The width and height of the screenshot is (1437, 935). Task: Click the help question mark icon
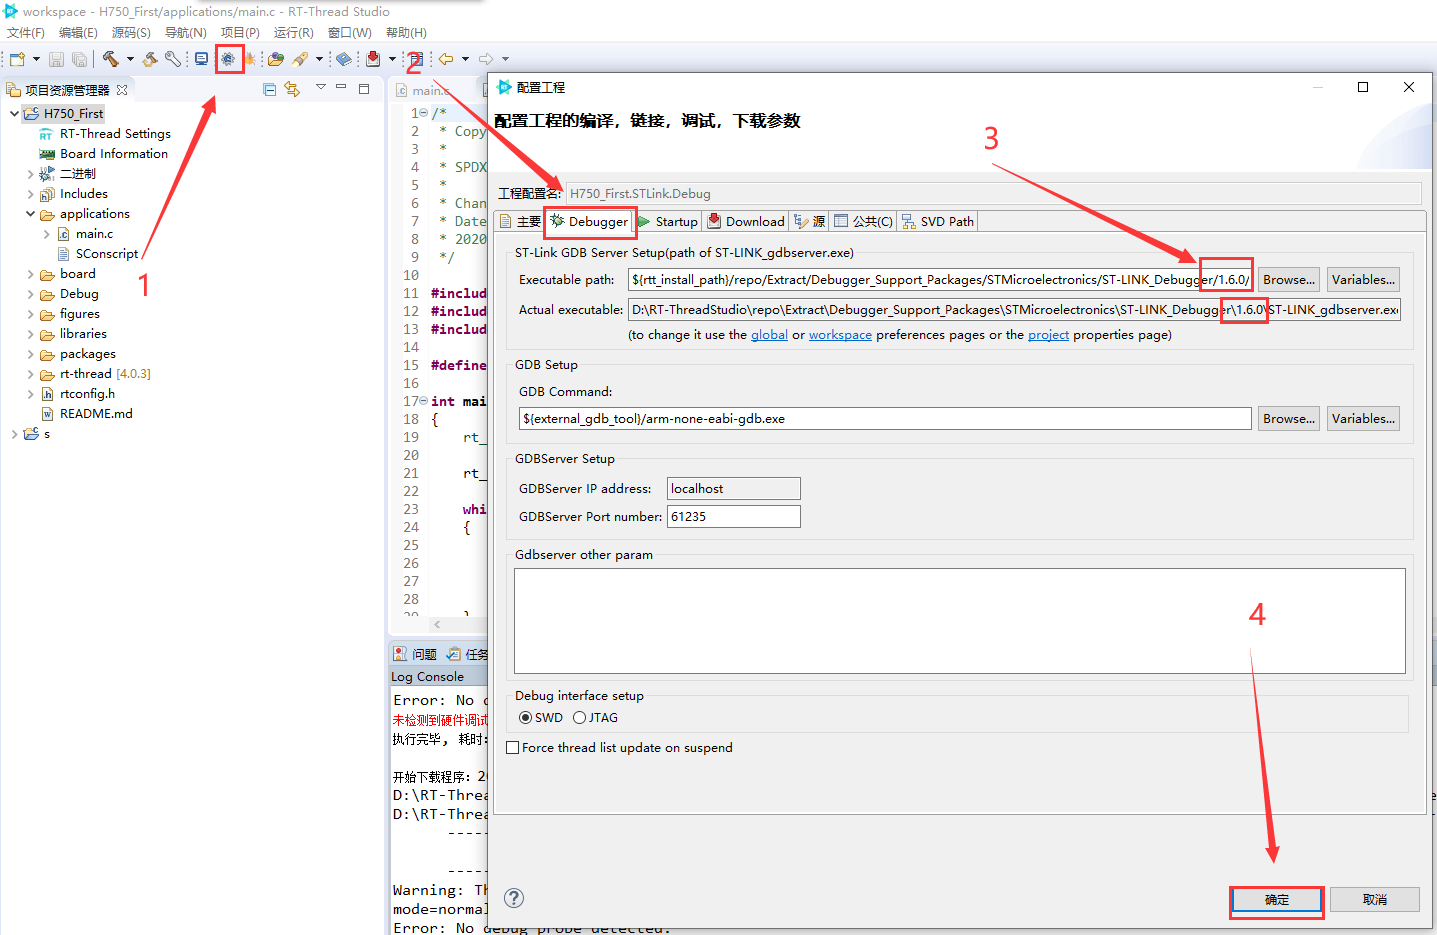pyautogui.click(x=514, y=898)
